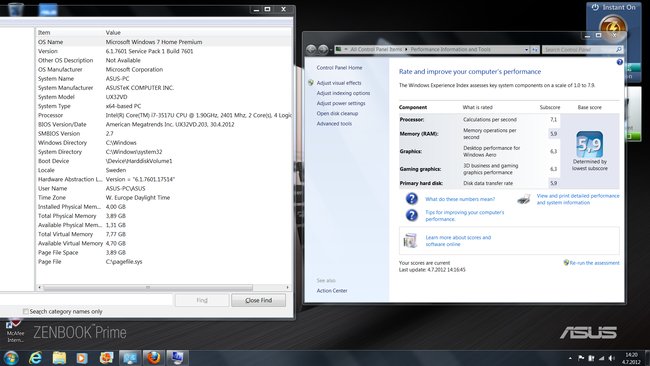Open Adjust power settings link
Screen dimensions: 650x366
341,103
